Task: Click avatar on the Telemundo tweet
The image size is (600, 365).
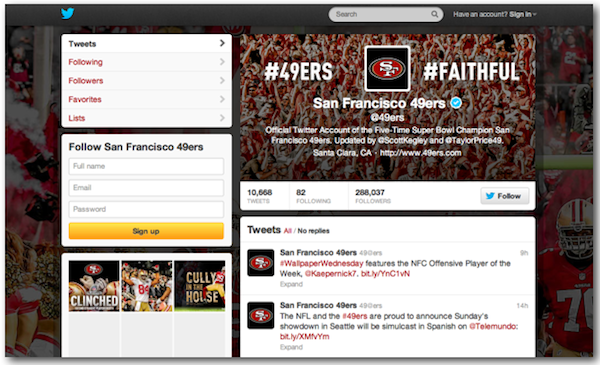Action: [261, 316]
